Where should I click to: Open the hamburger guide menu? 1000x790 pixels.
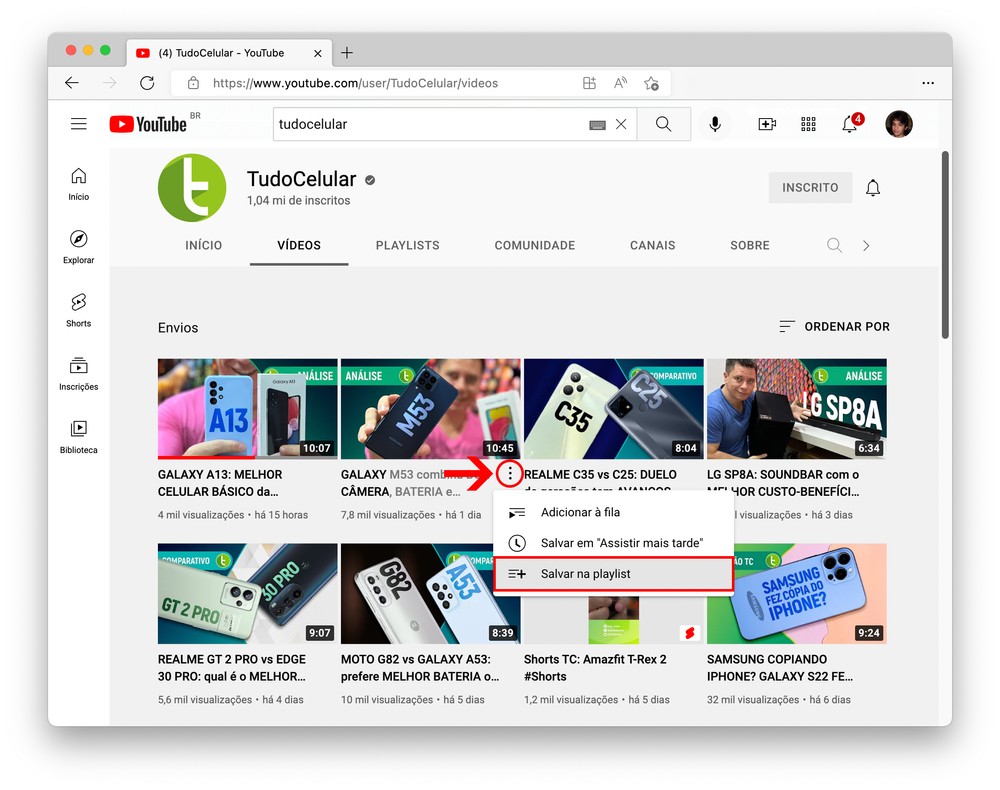(78, 124)
